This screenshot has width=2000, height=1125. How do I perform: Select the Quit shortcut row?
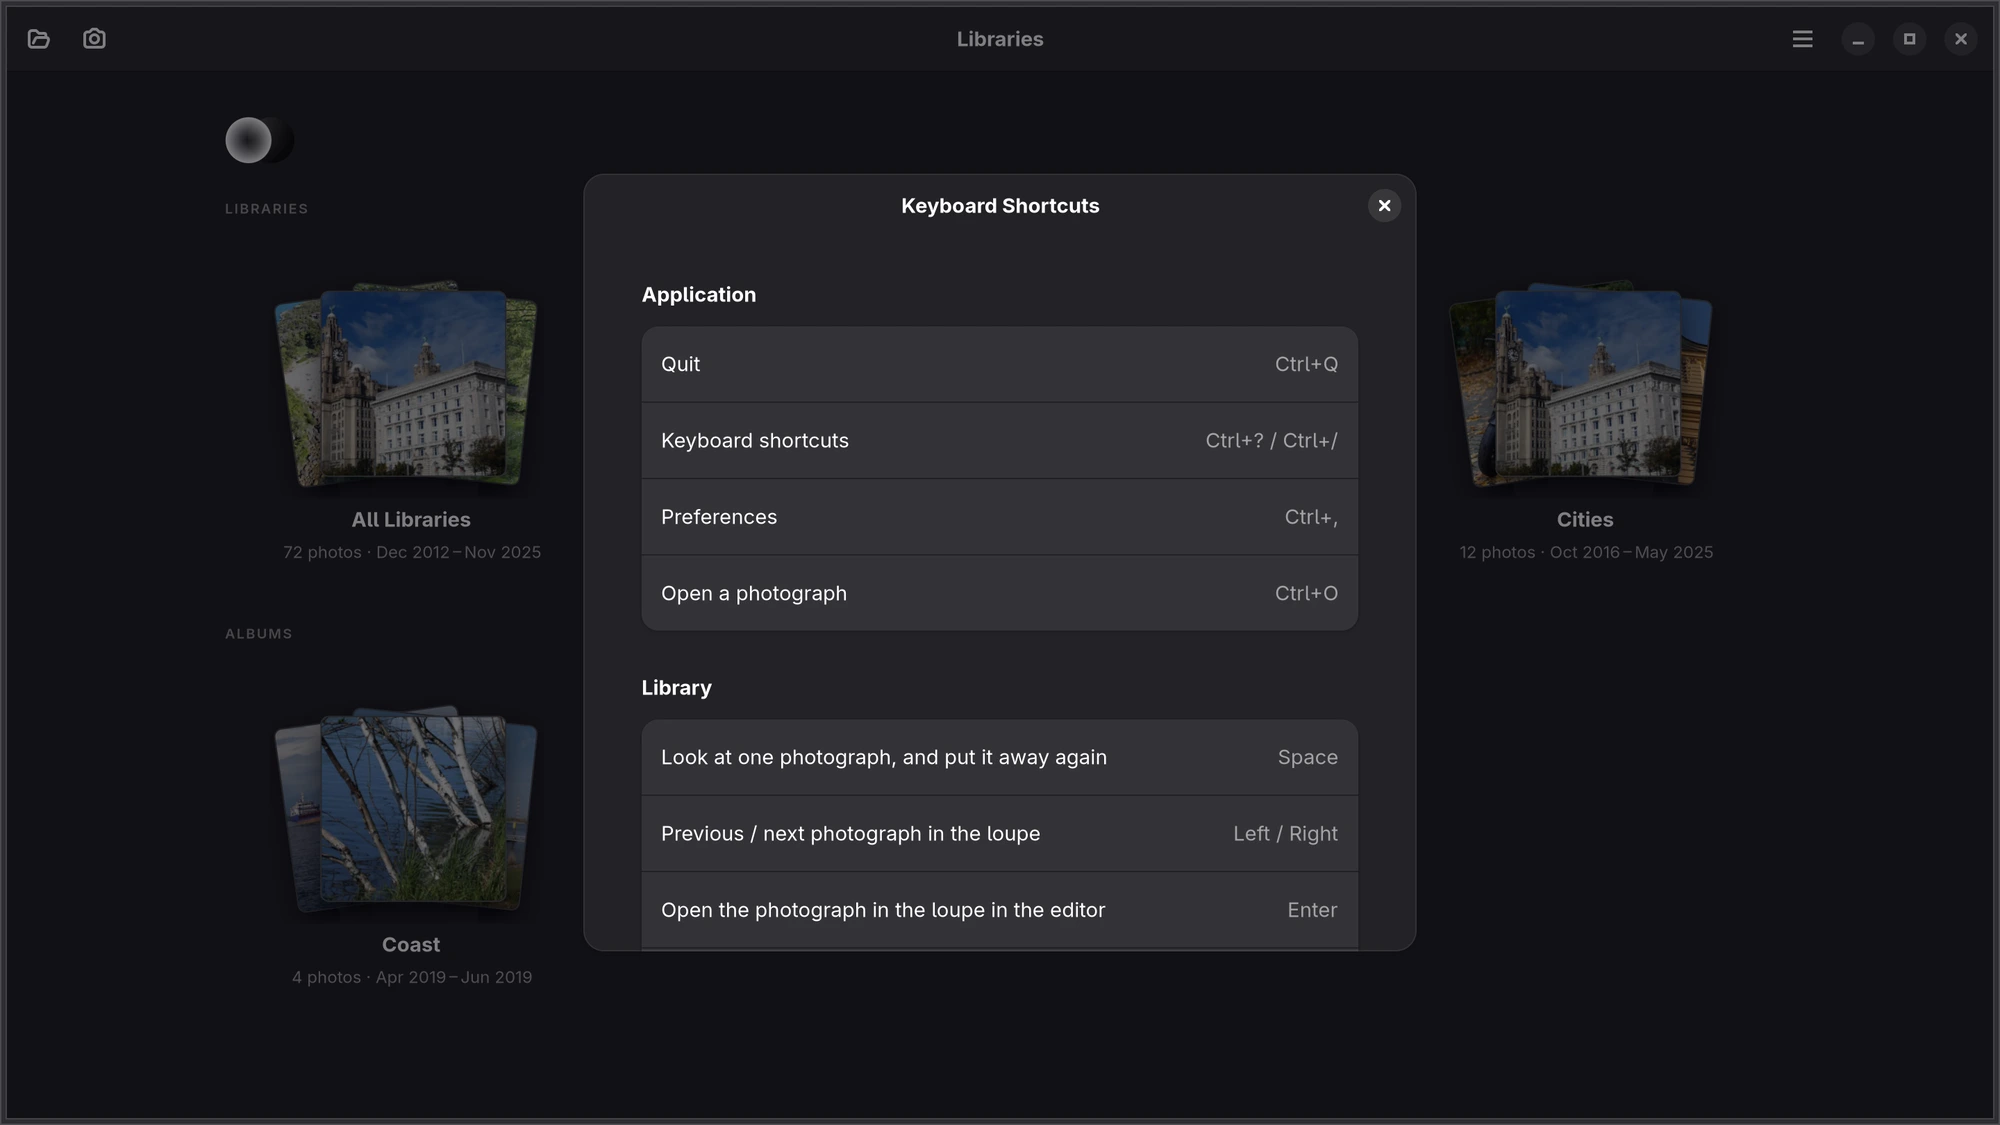(x=1000, y=365)
